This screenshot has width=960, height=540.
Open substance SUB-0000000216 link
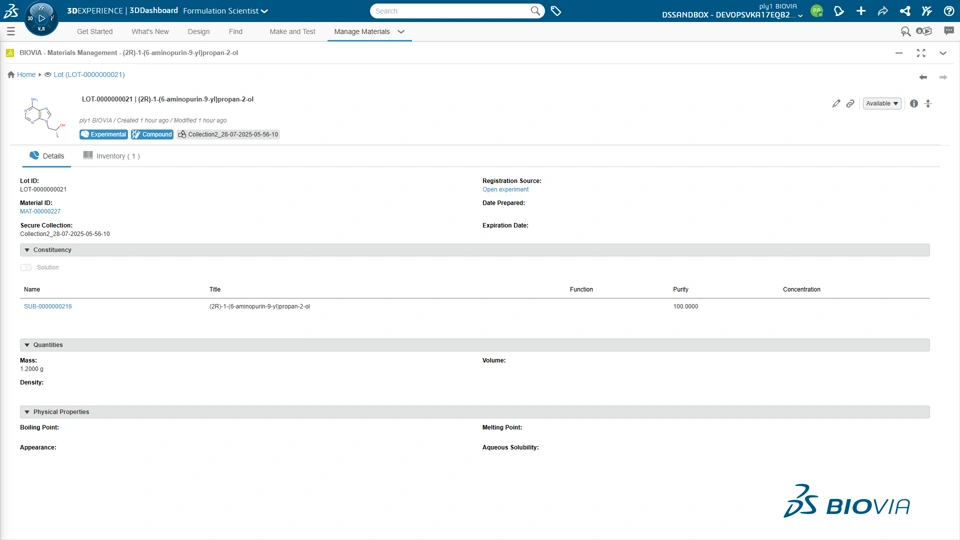click(x=48, y=306)
